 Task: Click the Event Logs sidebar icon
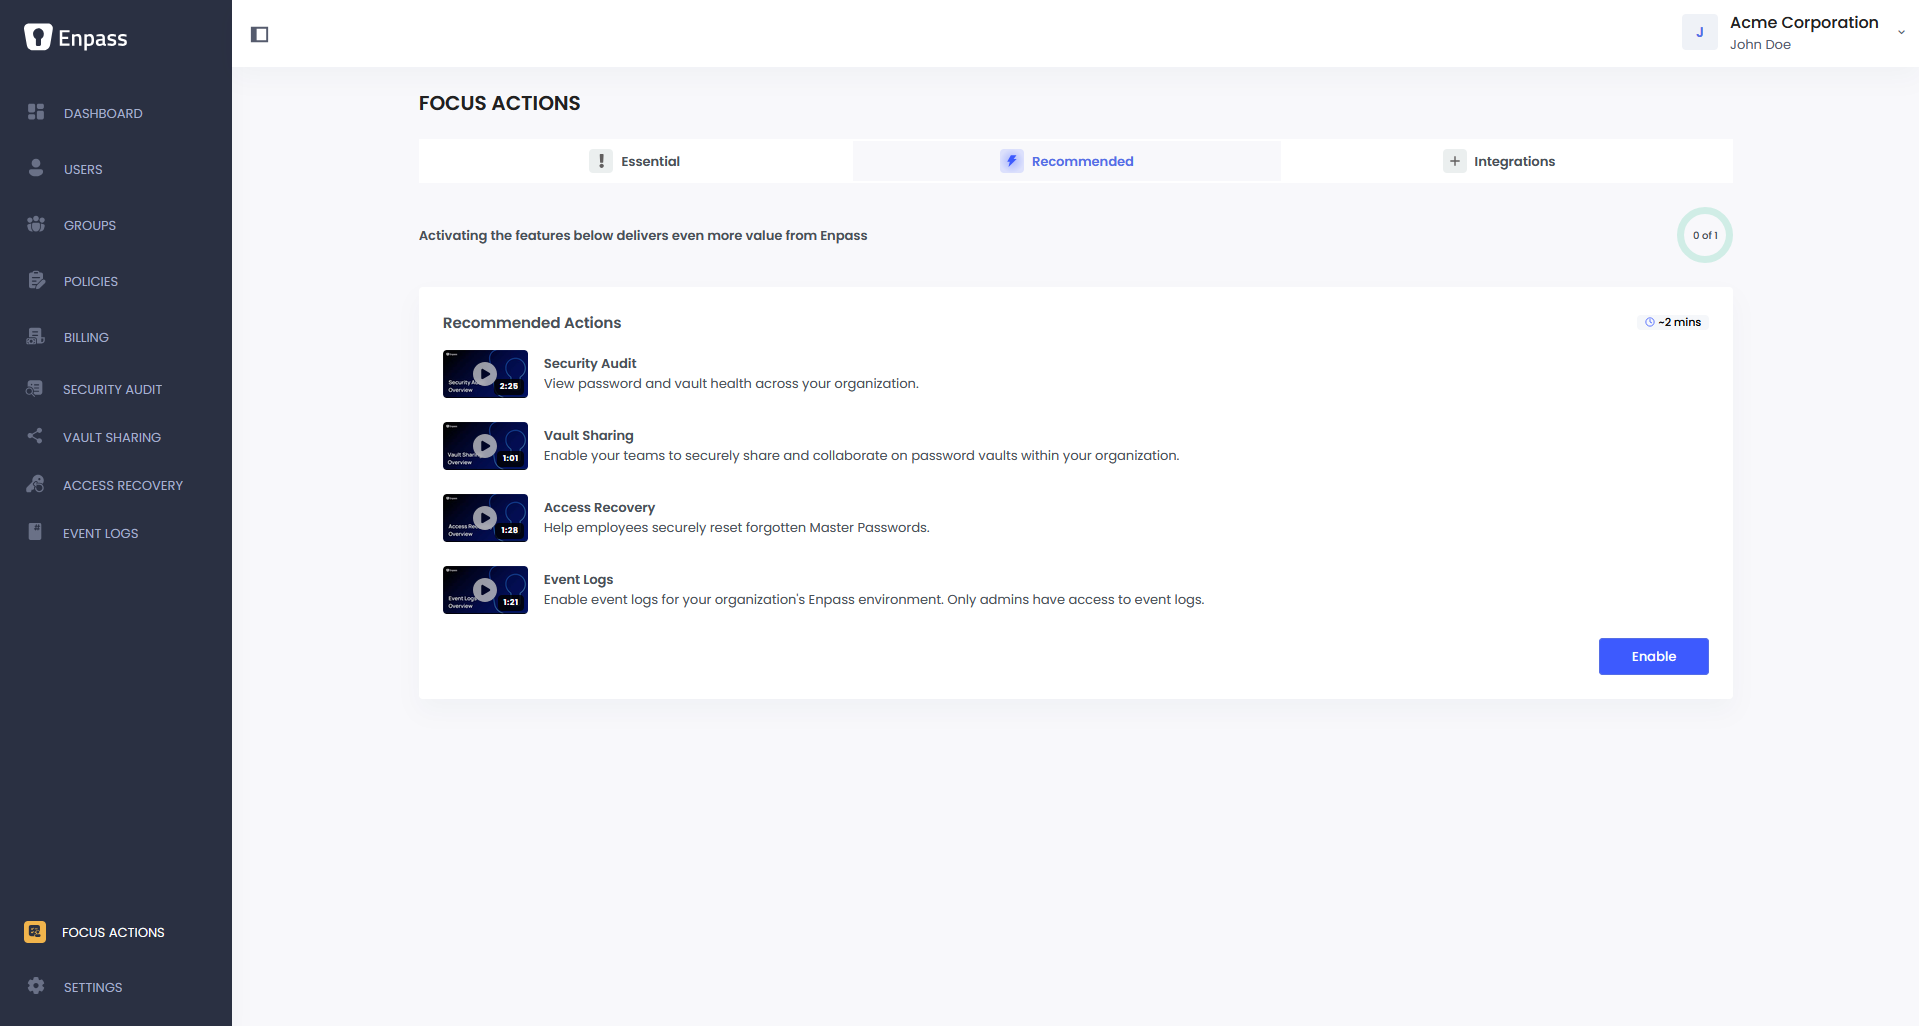35,532
